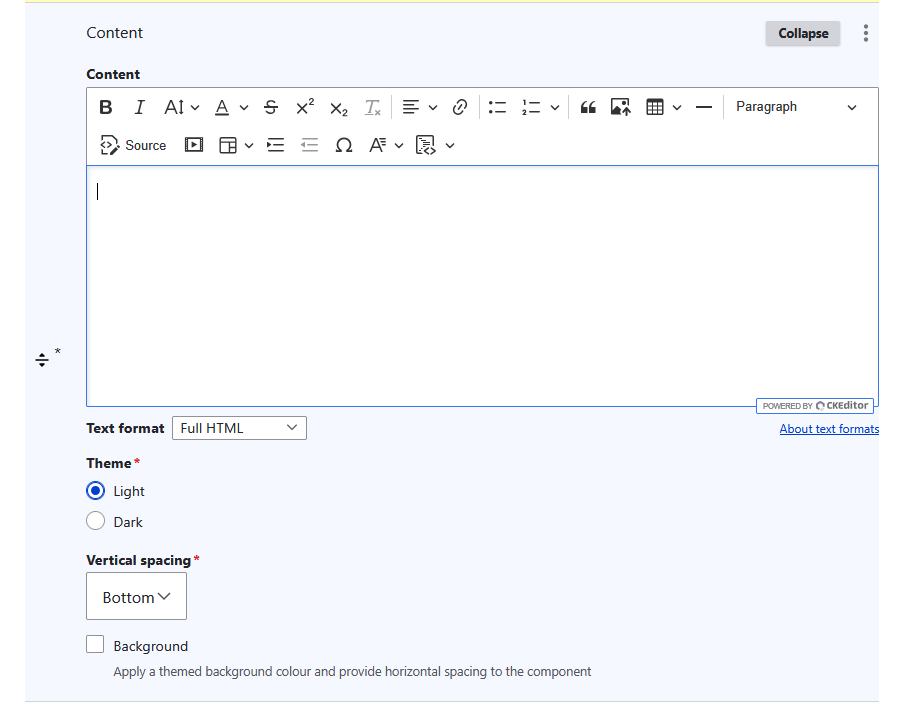Toggle bold formatting in editor toolbar
Viewport: 897px width, 704px height.
click(x=106, y=107)
